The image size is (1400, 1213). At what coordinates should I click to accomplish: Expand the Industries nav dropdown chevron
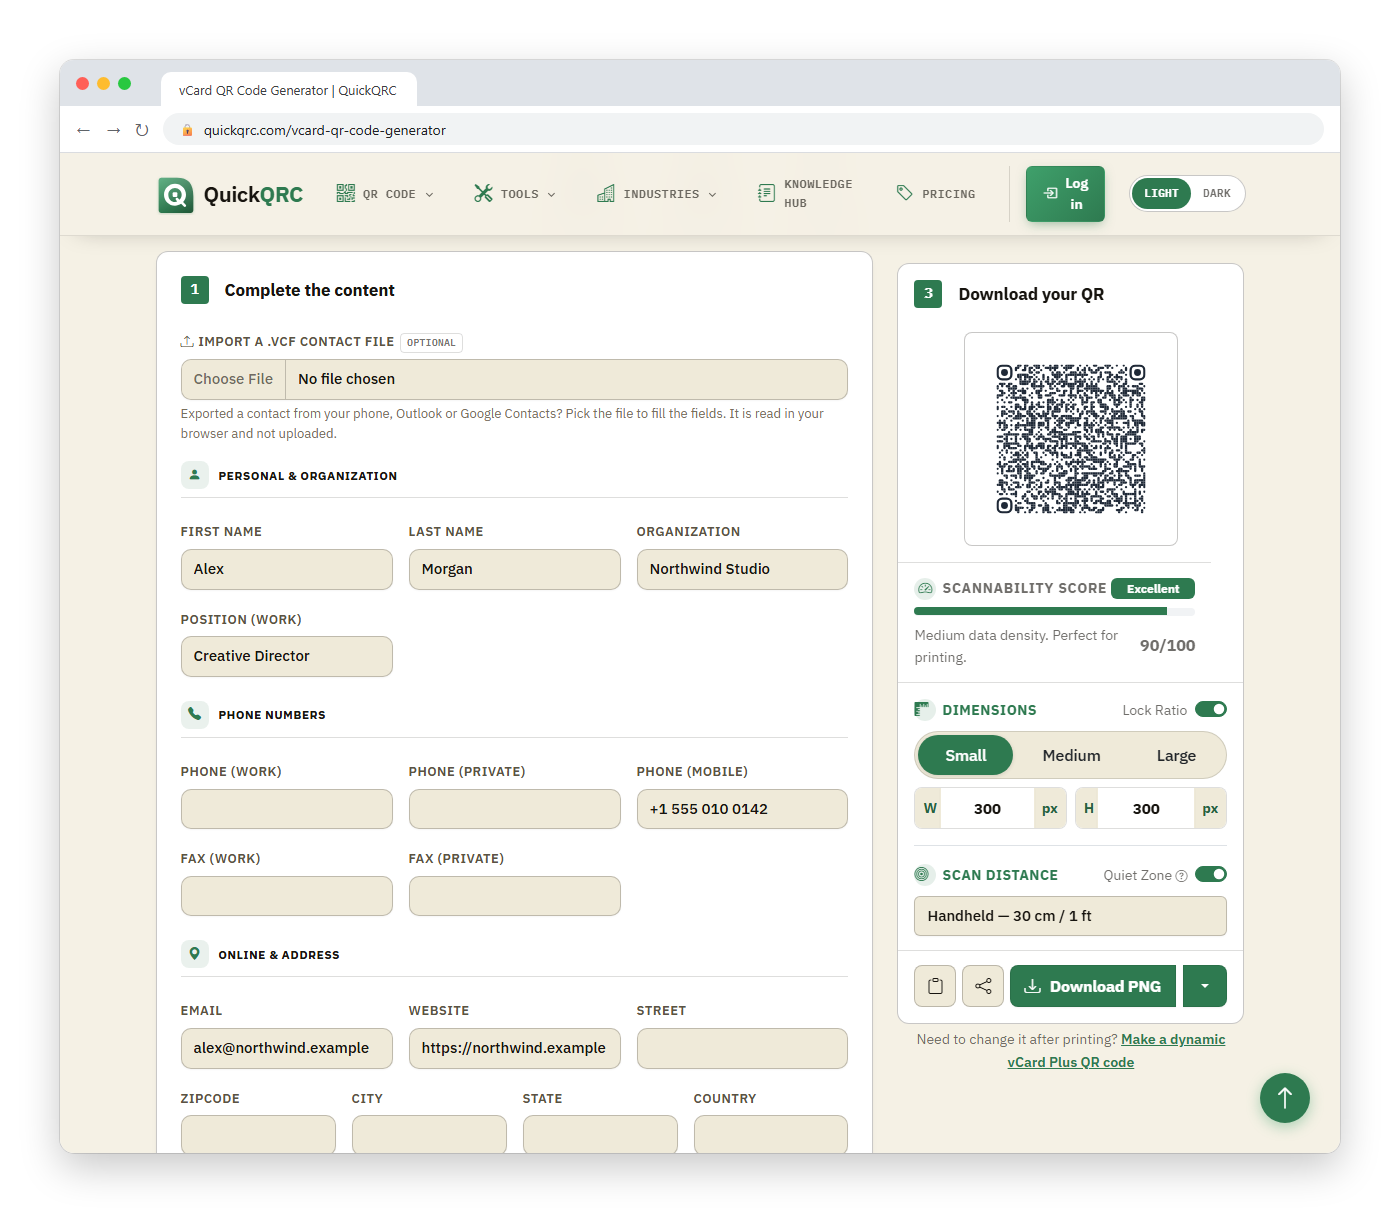(x=713, y=195)
